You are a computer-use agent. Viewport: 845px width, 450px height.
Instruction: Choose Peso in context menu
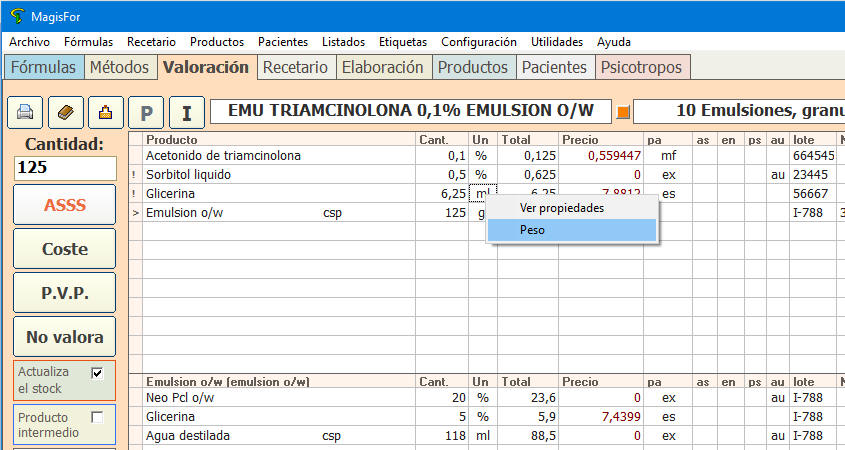tap(572, 230)
